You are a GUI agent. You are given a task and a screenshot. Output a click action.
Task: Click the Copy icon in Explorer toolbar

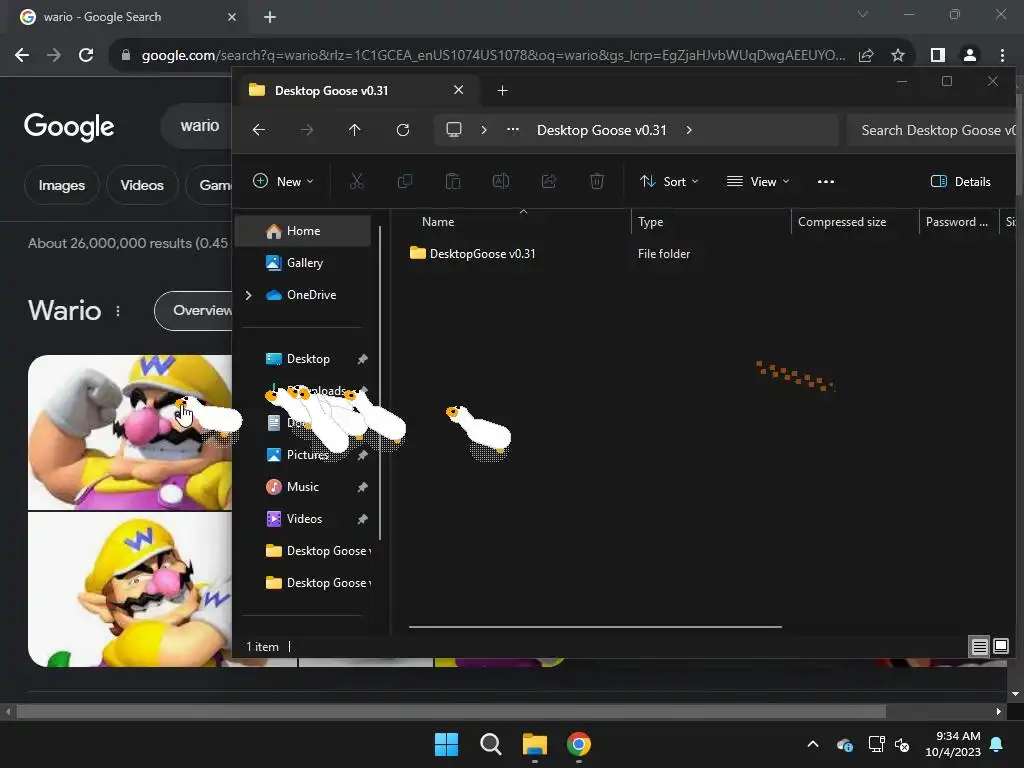tap(405, 182)
